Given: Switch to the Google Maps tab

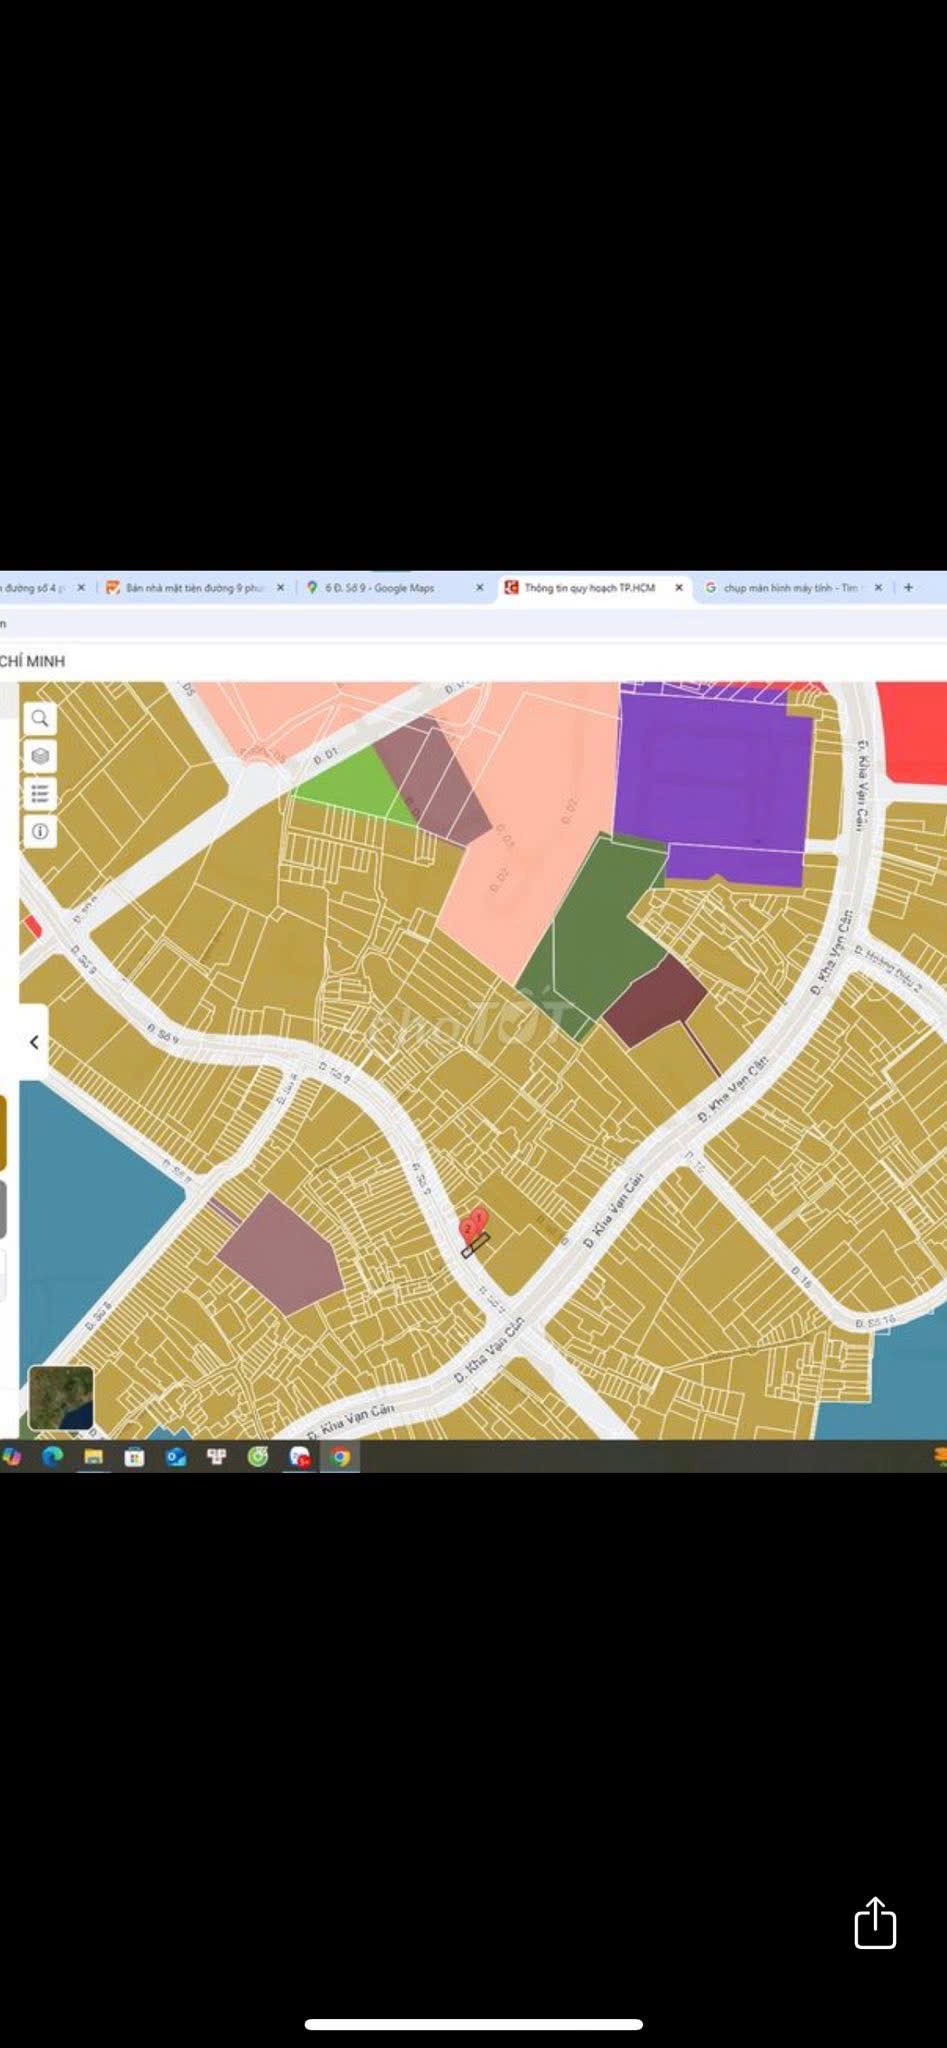Looking at the screenshot, I should click(x=380, y=588).
